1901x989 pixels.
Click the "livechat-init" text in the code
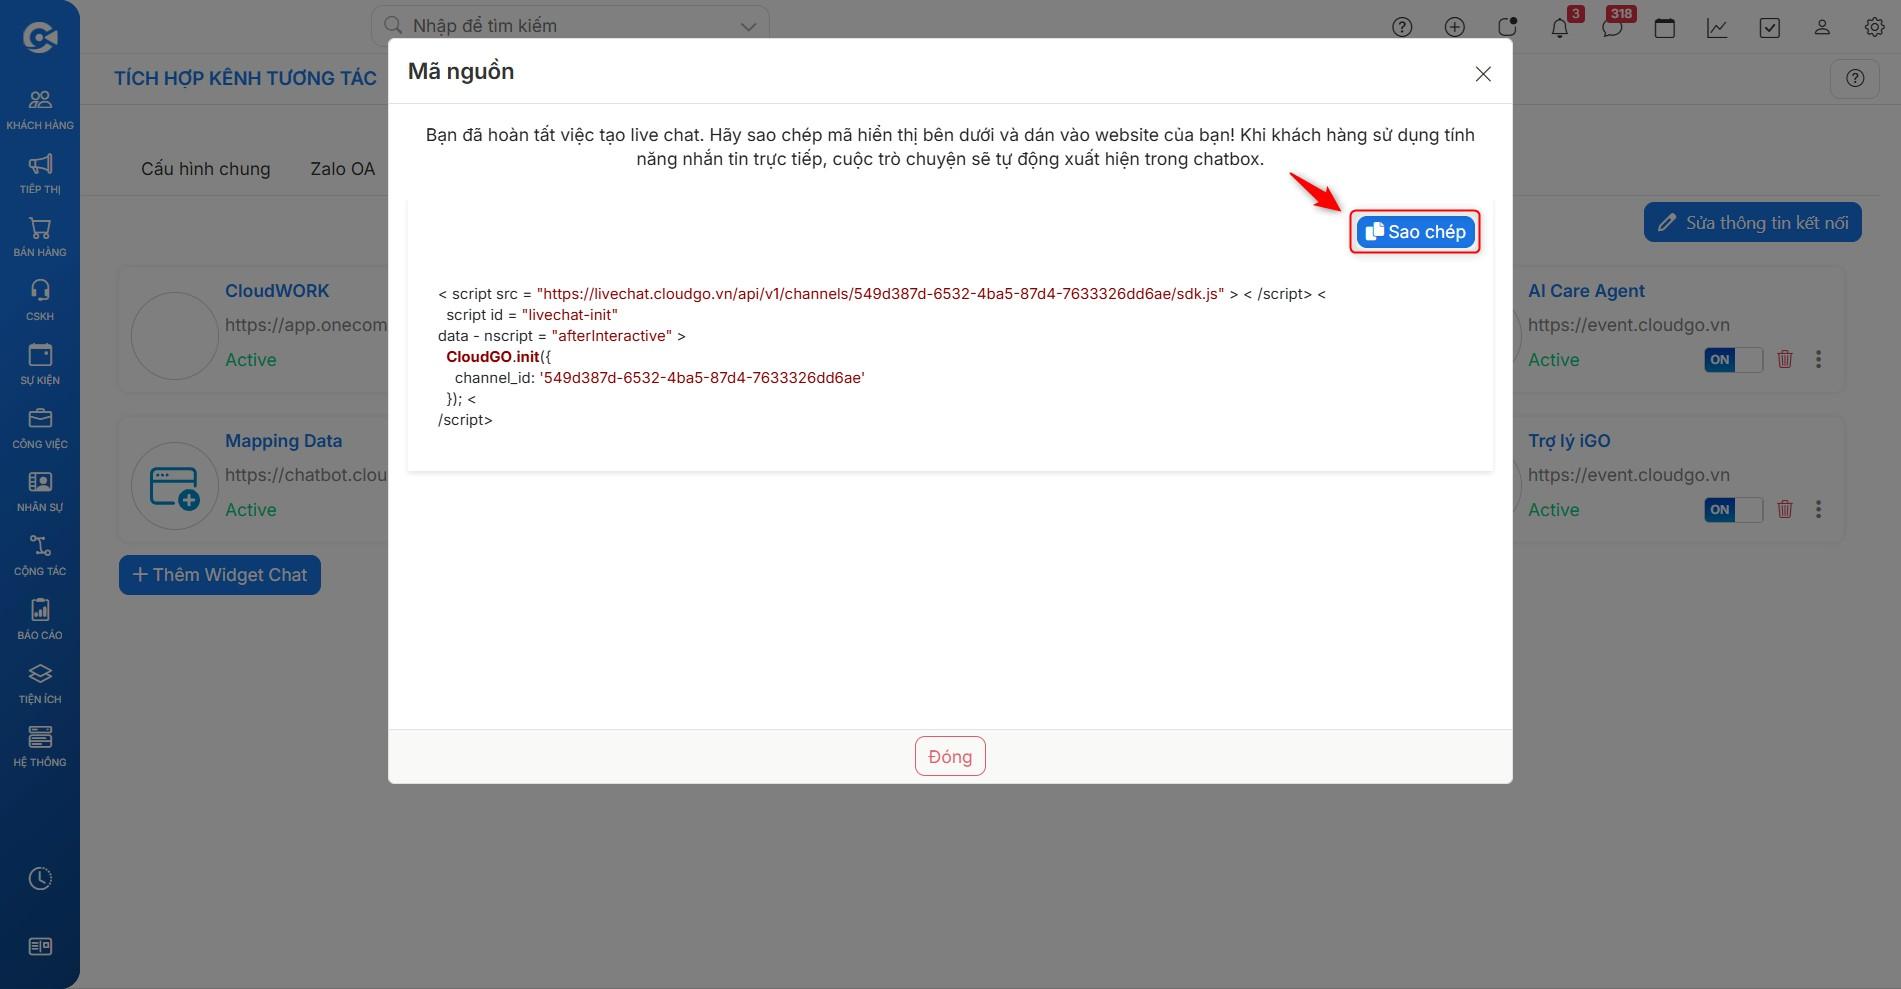[x=570, y=315]
